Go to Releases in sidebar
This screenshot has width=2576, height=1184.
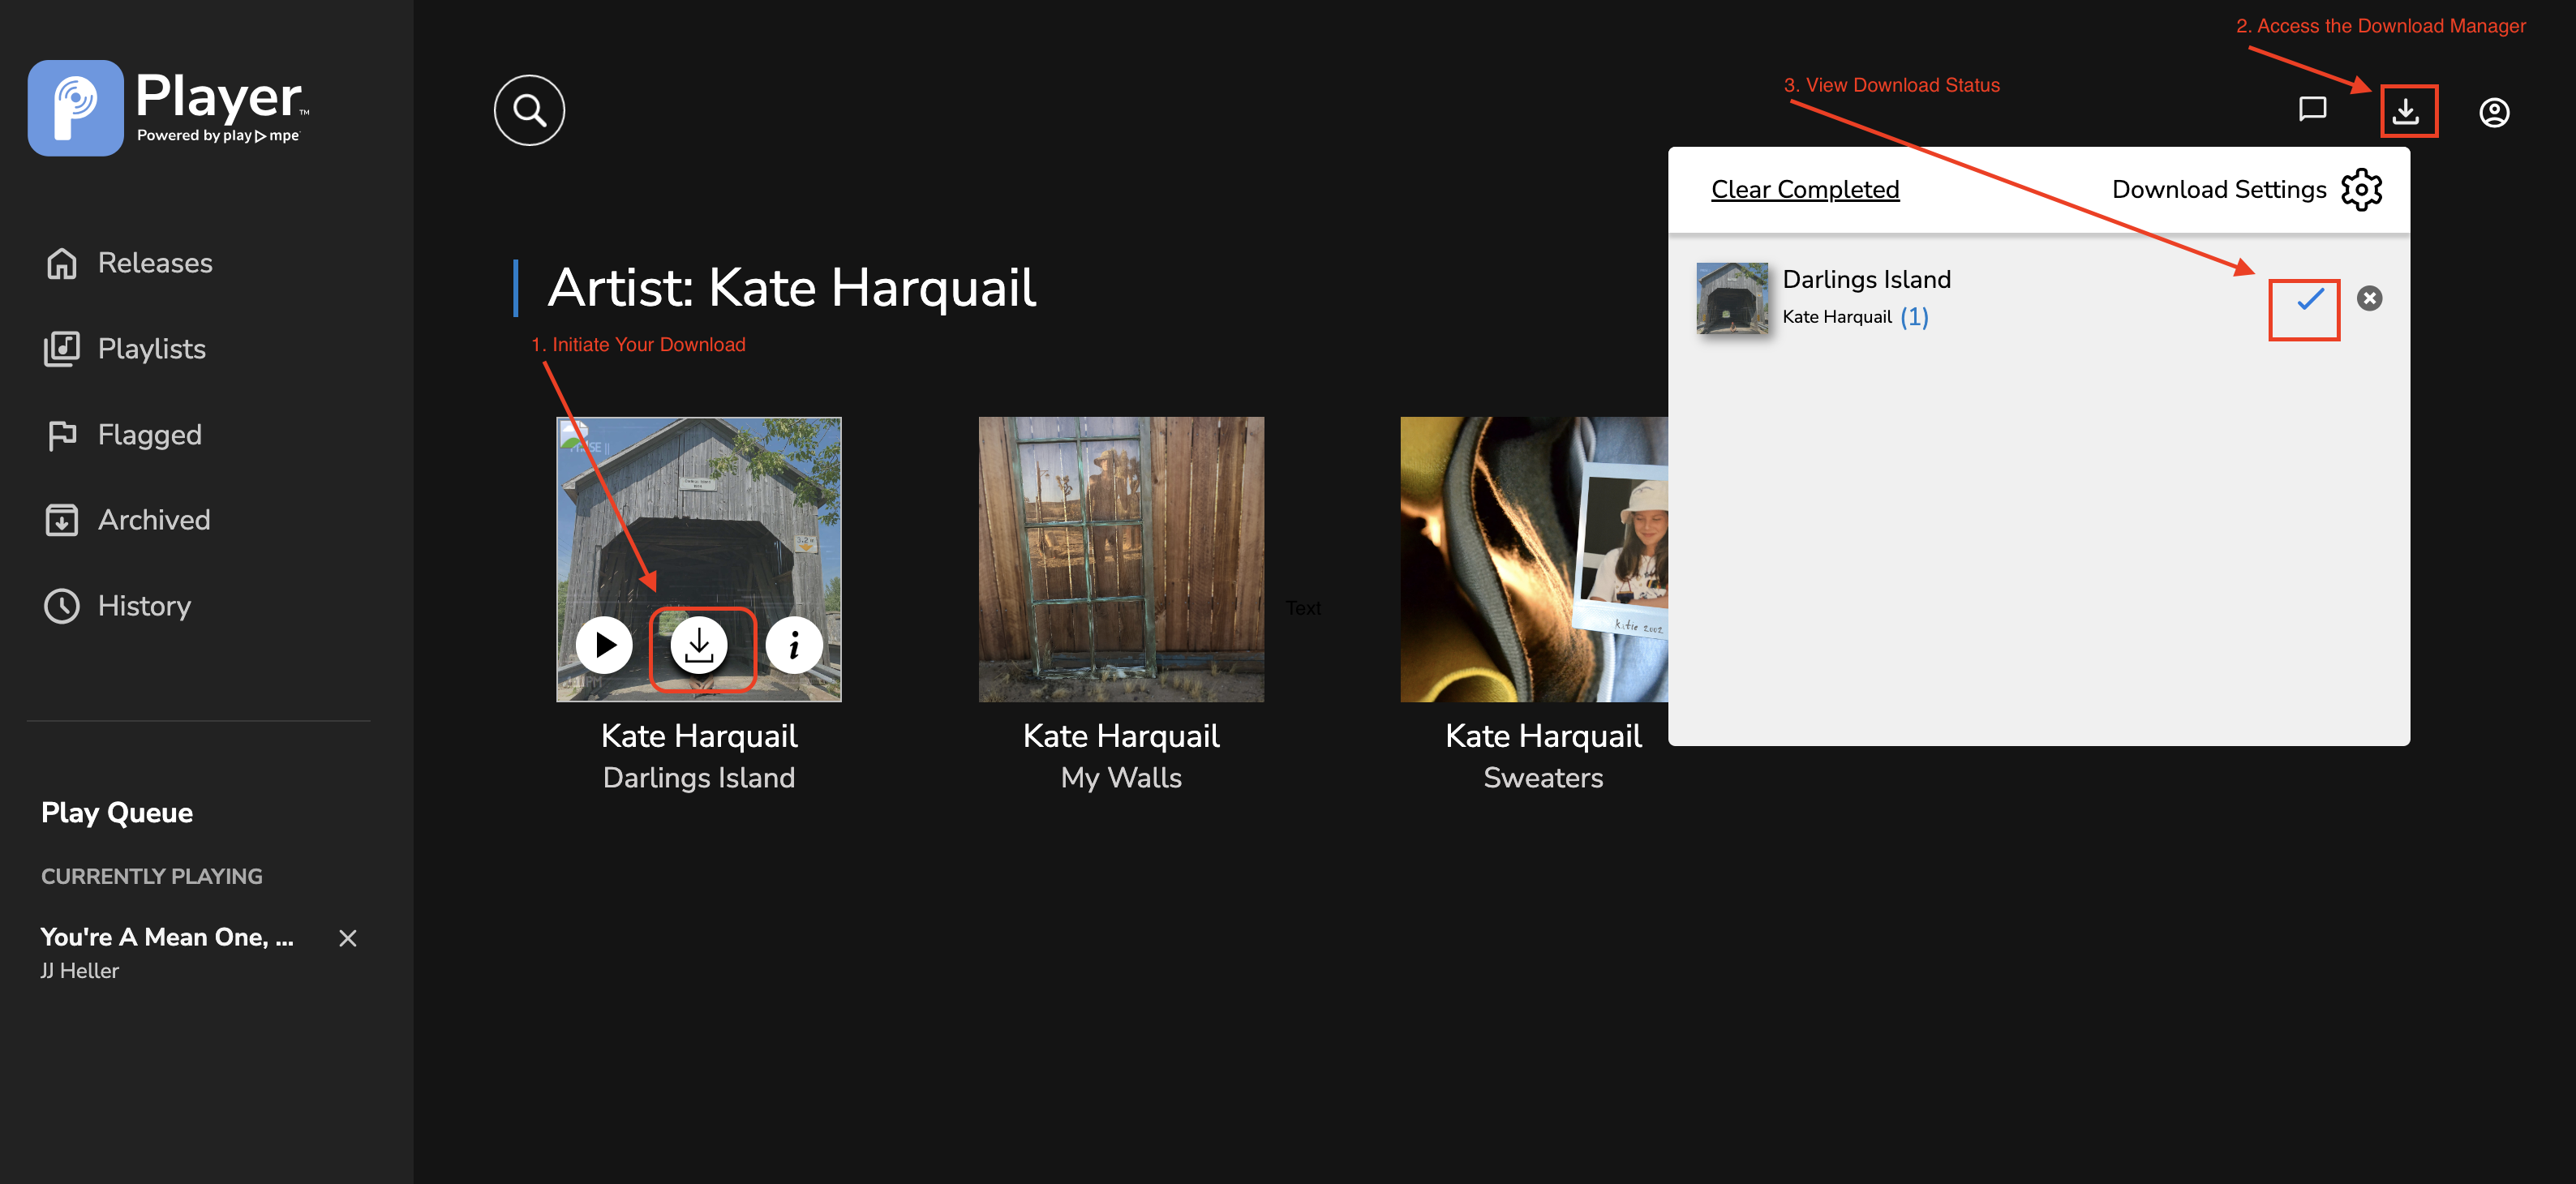[x=154, y=263]
